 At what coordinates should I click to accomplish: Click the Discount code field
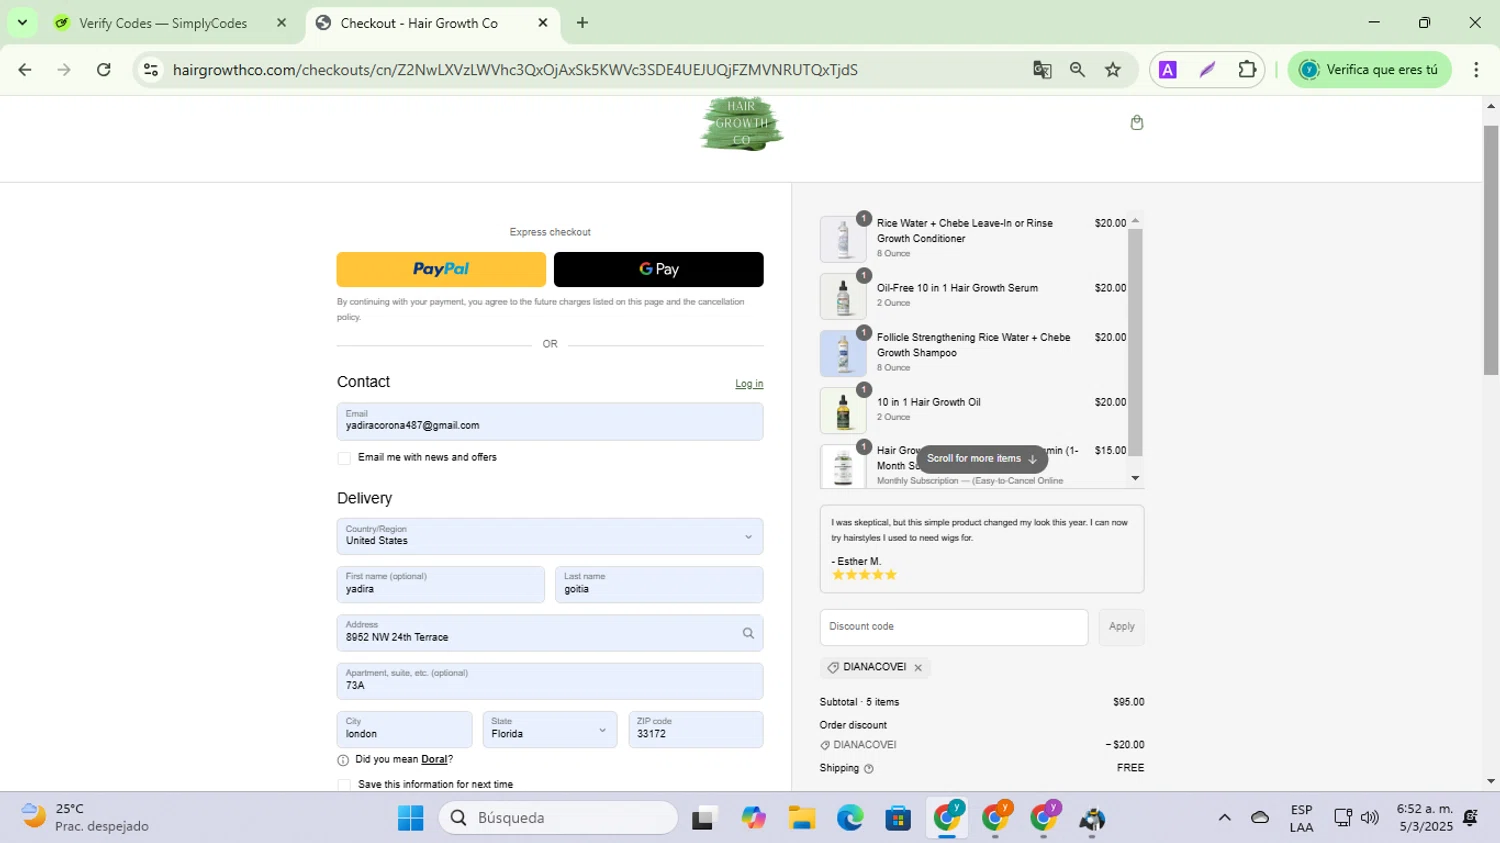[x=954, y=627]
